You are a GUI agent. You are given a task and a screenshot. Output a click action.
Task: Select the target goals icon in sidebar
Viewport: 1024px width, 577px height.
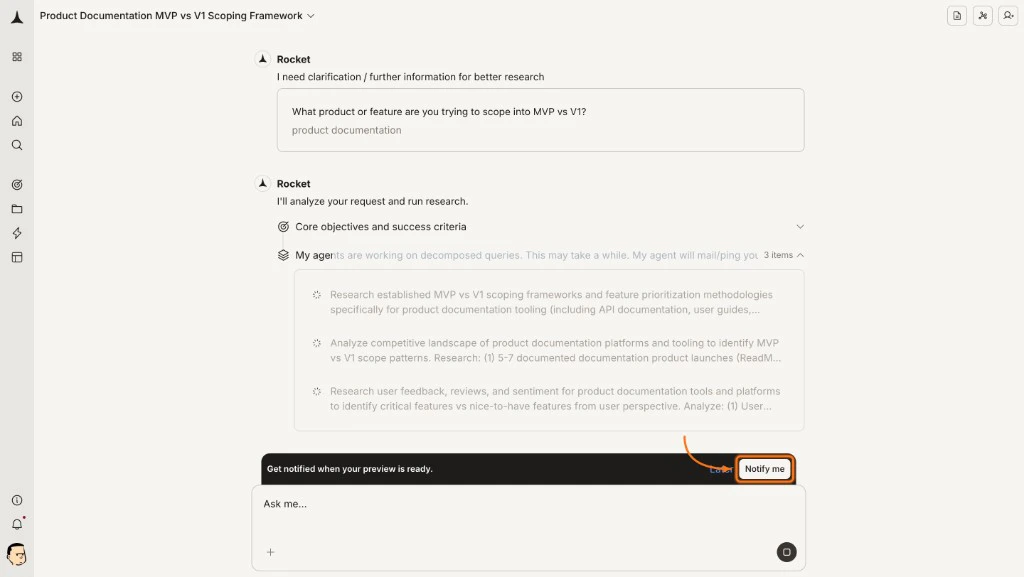point(16,184)
